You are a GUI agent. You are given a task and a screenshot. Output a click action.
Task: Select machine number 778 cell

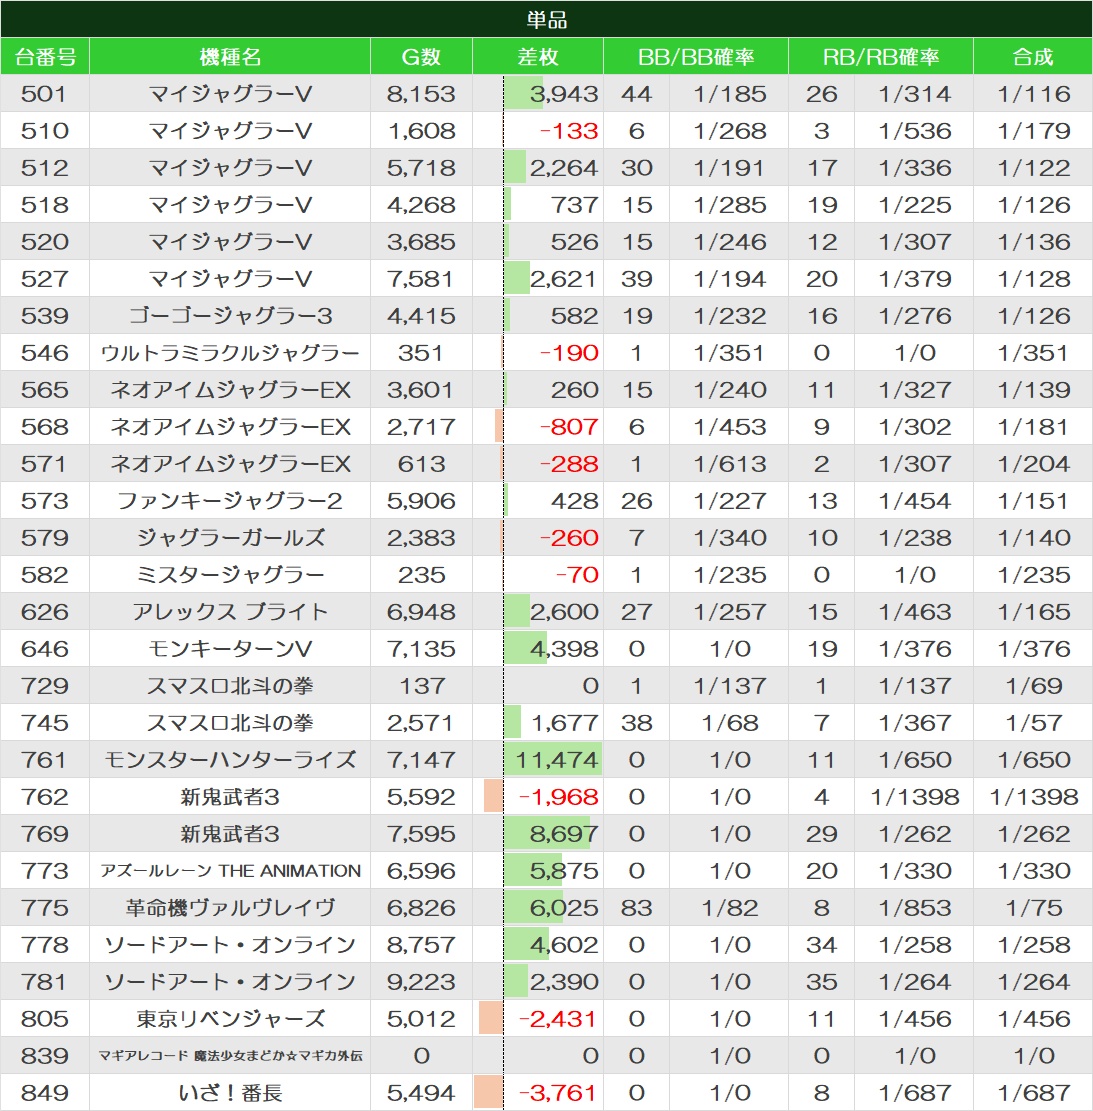click(45, 944)
